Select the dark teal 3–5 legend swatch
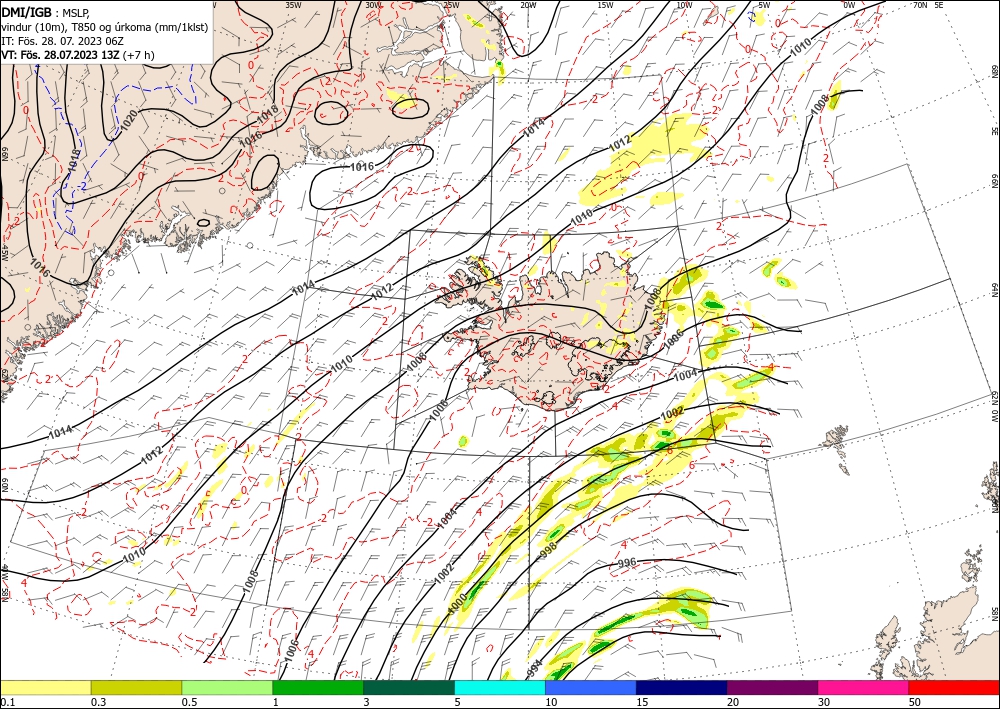 point(409,687)
